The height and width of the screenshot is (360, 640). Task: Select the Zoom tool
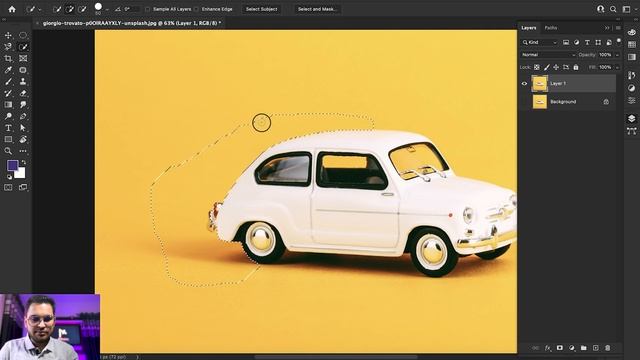[x=8, y=151]
